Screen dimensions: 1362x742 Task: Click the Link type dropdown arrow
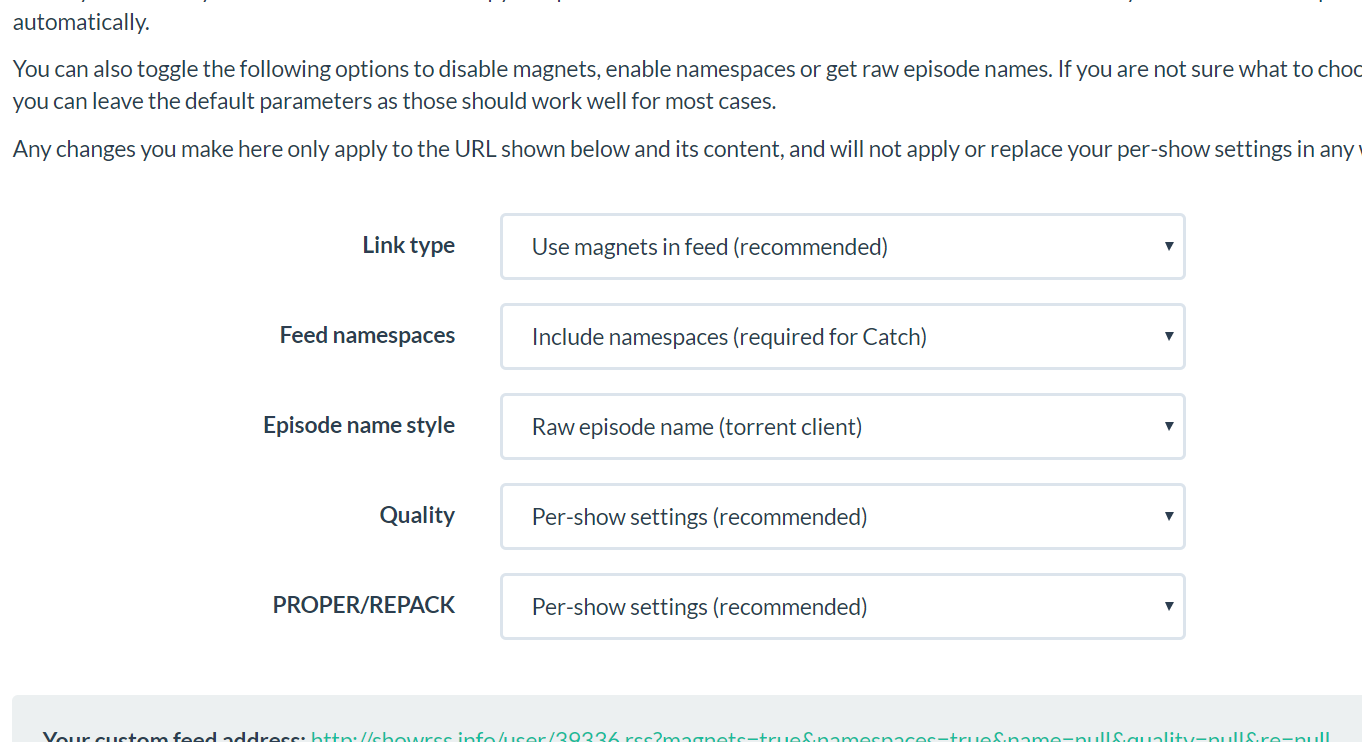click(1168, 246)
